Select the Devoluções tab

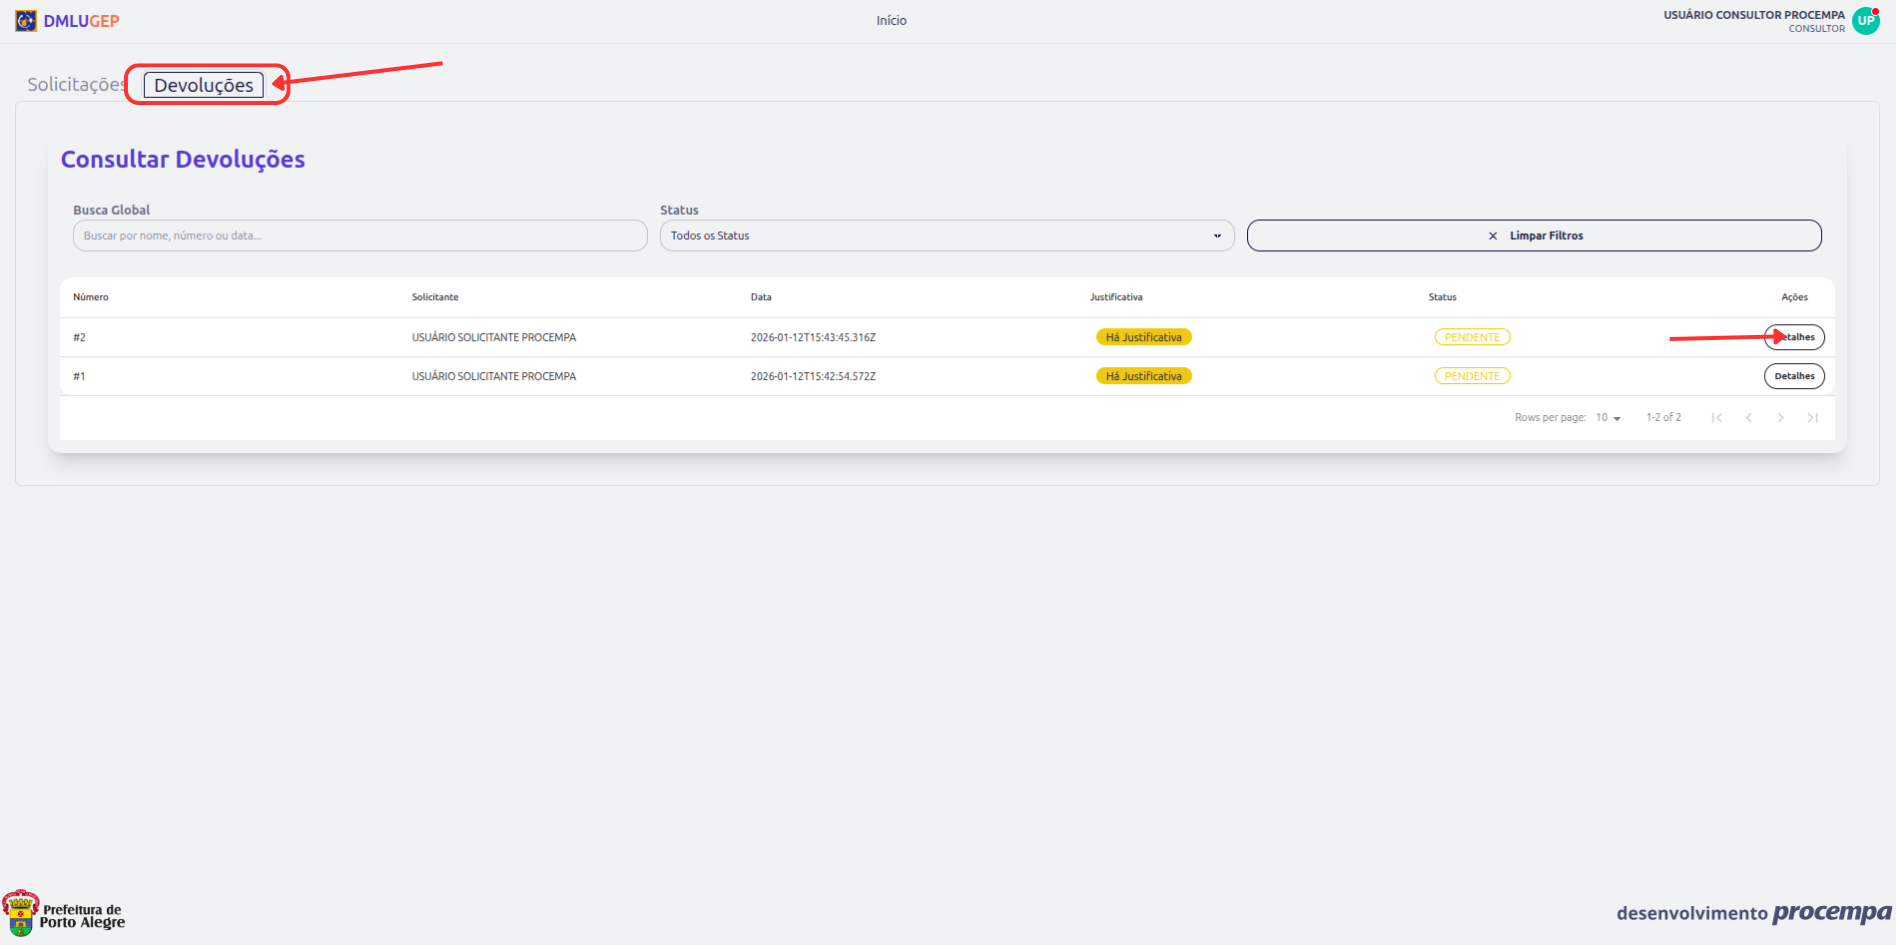[204, 85]
